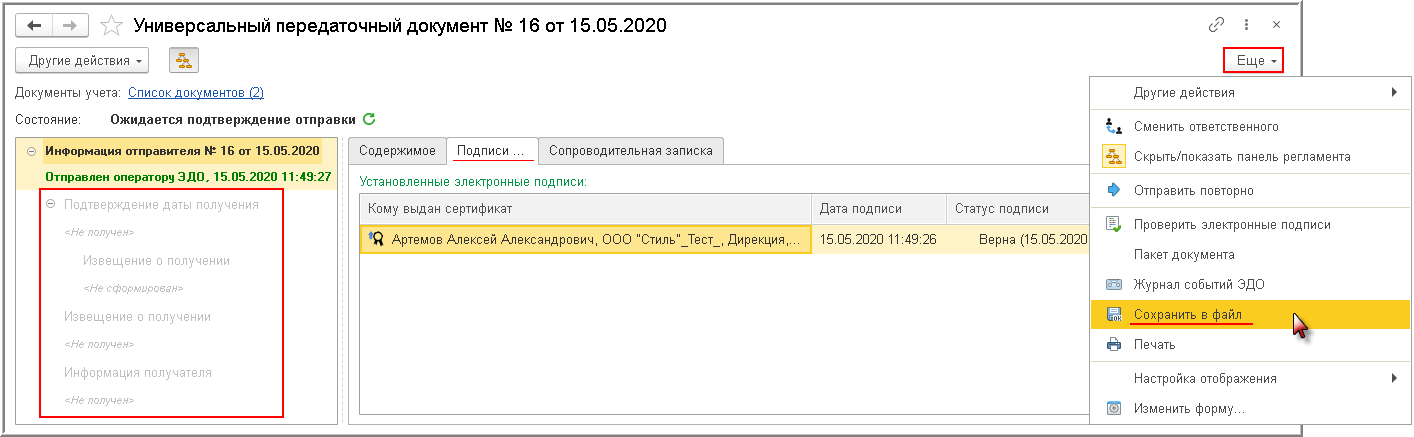This screenshot has height=437, width=1414.
Task: Switch to the "Содержимое" tab
Action: point(397,151)
